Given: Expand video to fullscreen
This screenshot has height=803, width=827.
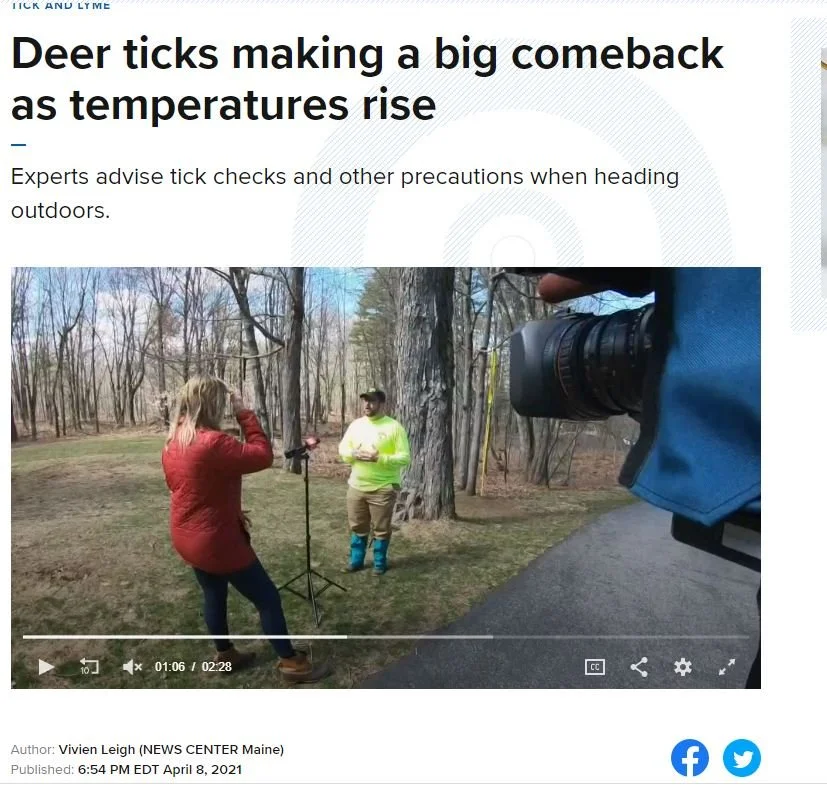Looking at the screenshot, I should point(727,667).
